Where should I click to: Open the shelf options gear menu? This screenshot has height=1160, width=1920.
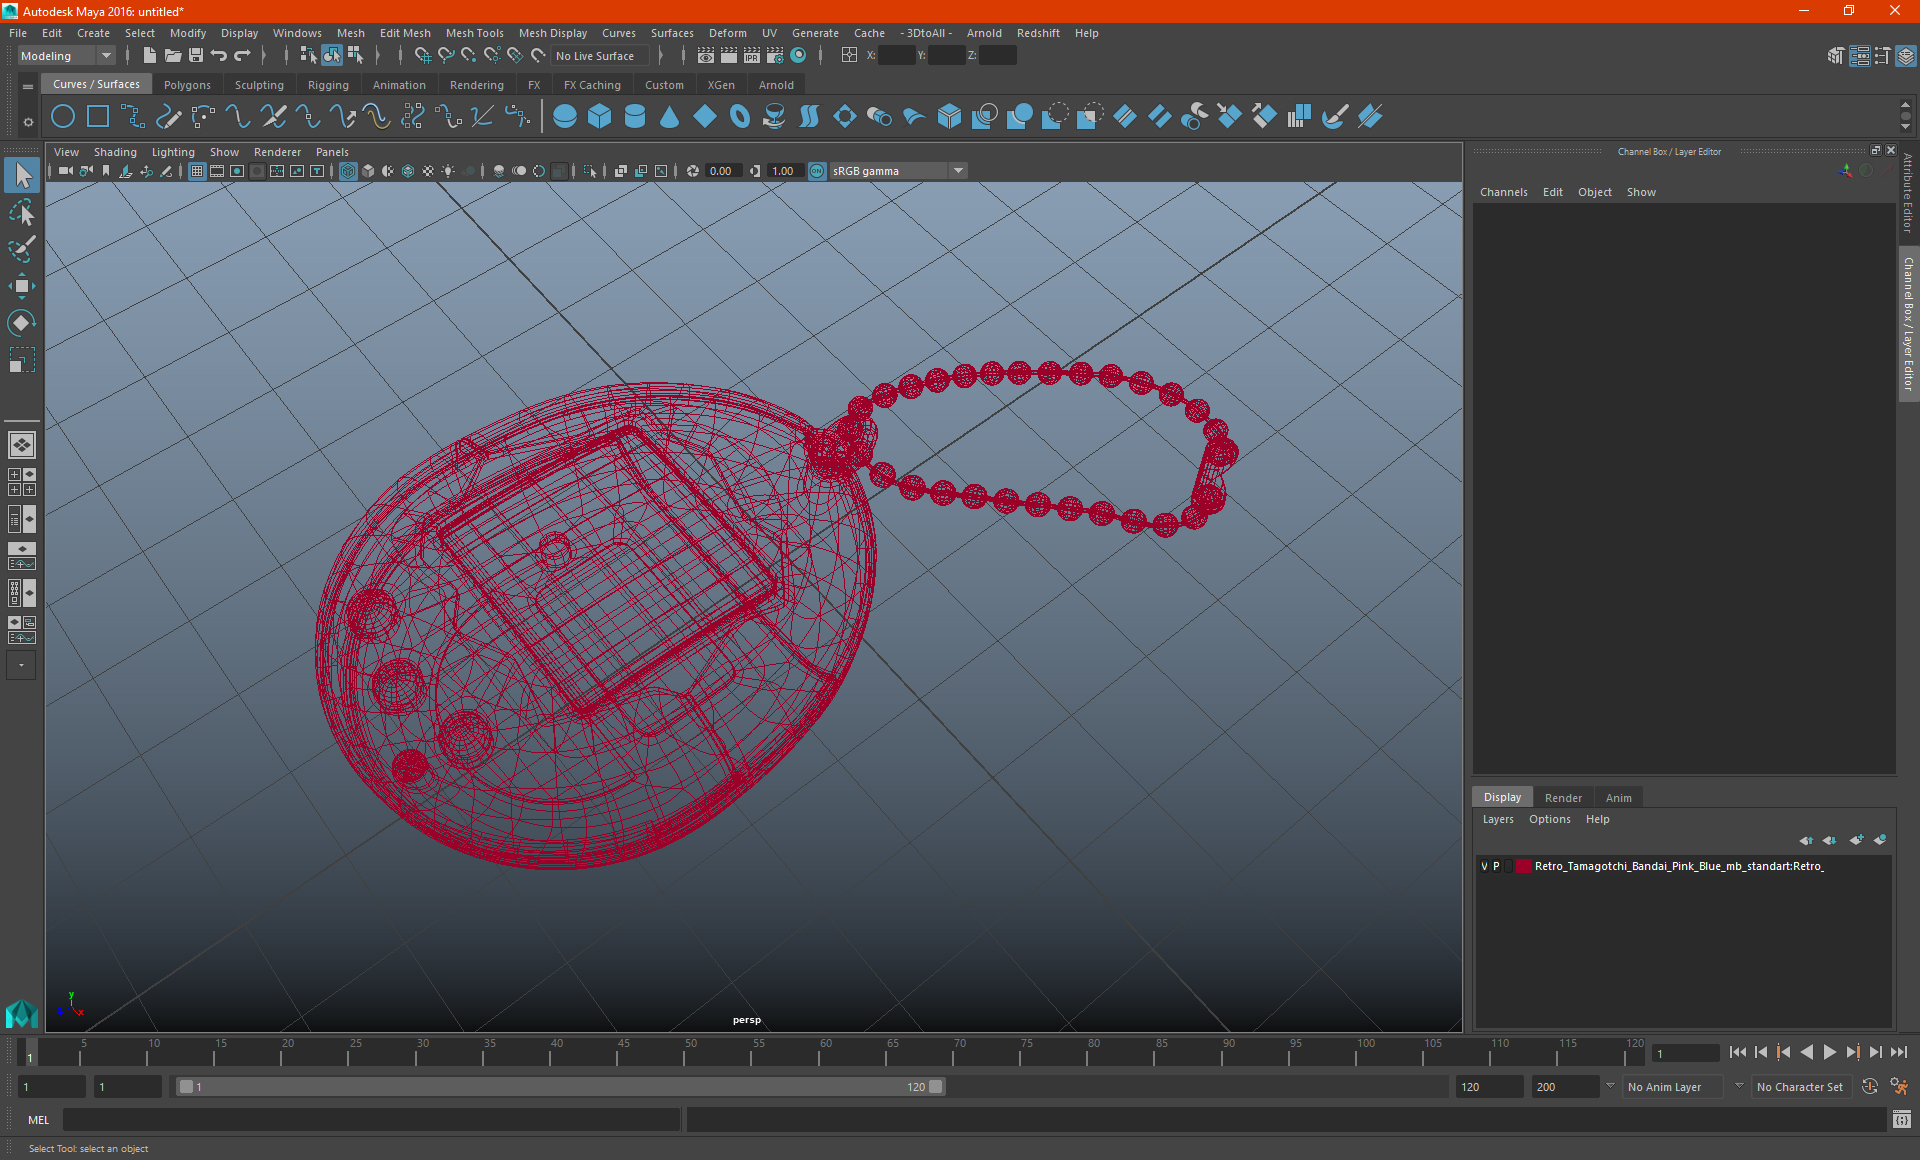[x=28, y=122]
